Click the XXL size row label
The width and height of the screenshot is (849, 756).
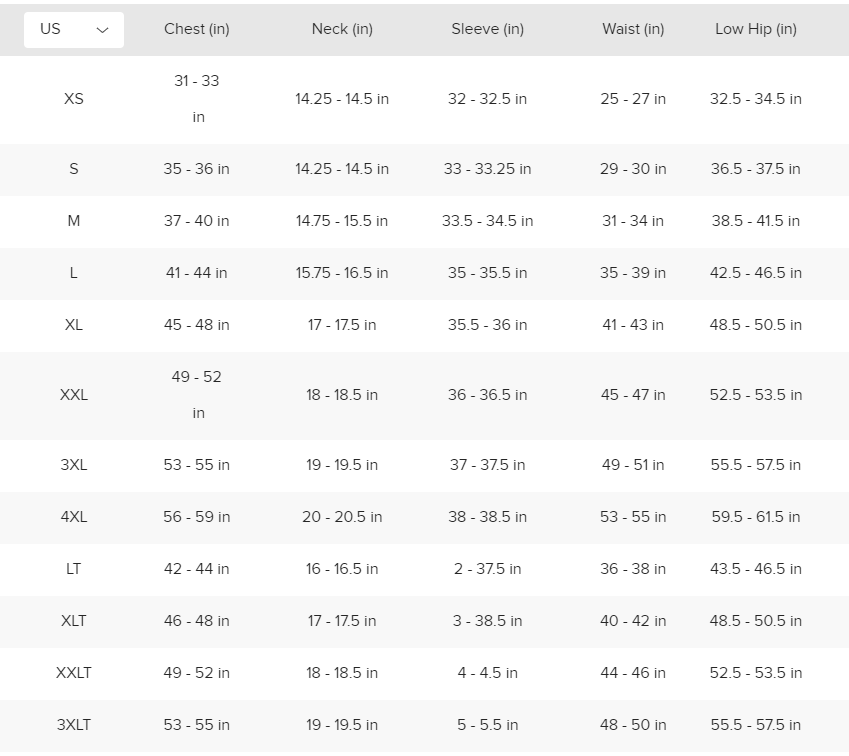[74, 395]
